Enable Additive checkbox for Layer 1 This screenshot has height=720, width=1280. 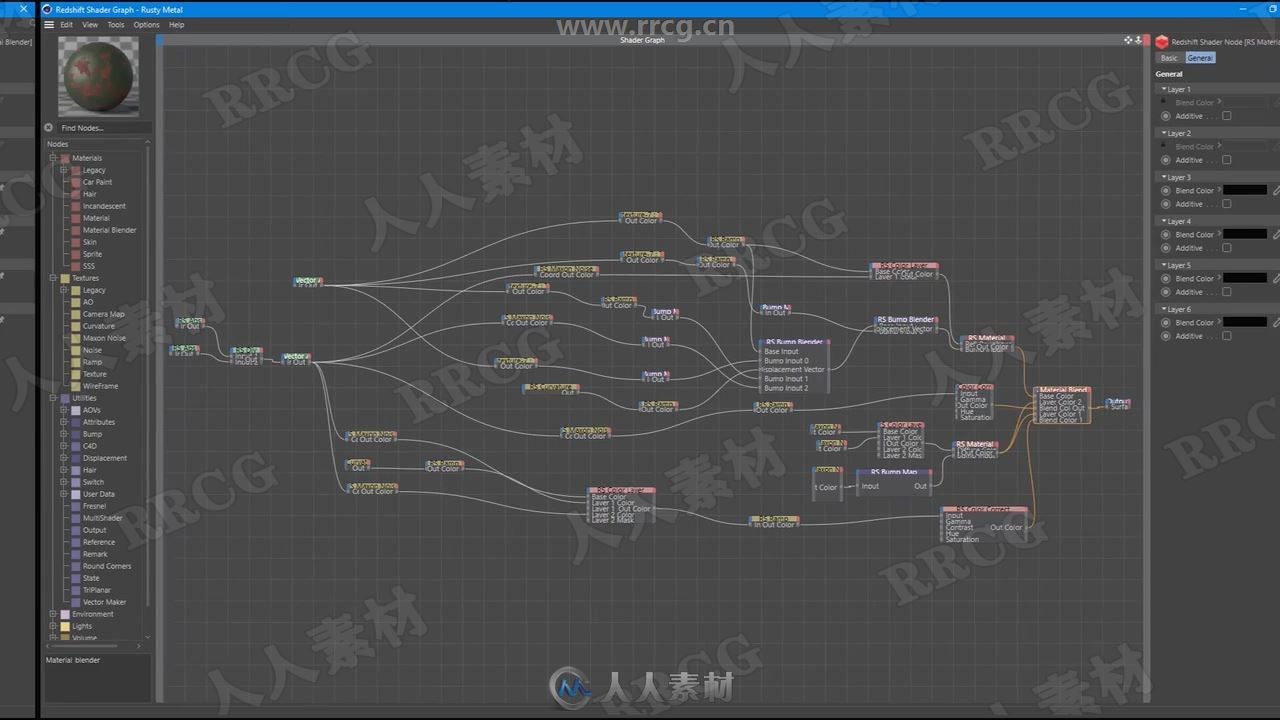(x=1227, y=116)
